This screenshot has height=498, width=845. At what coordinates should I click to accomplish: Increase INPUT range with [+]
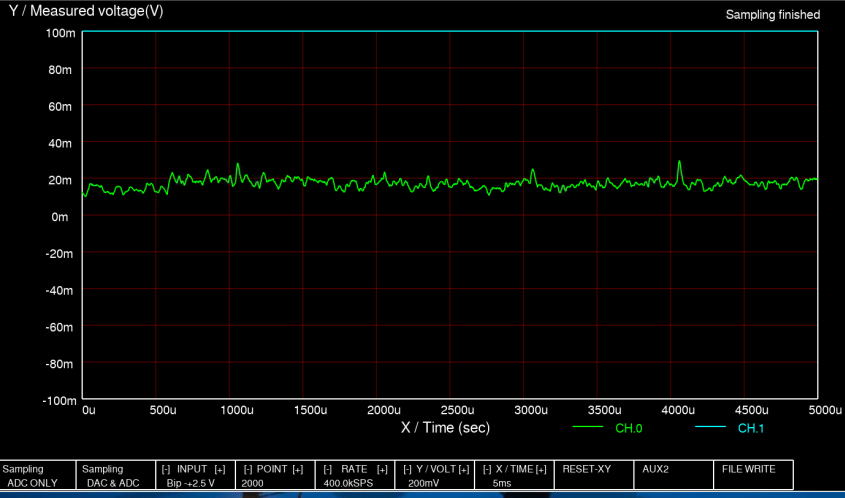click(219, 469)
